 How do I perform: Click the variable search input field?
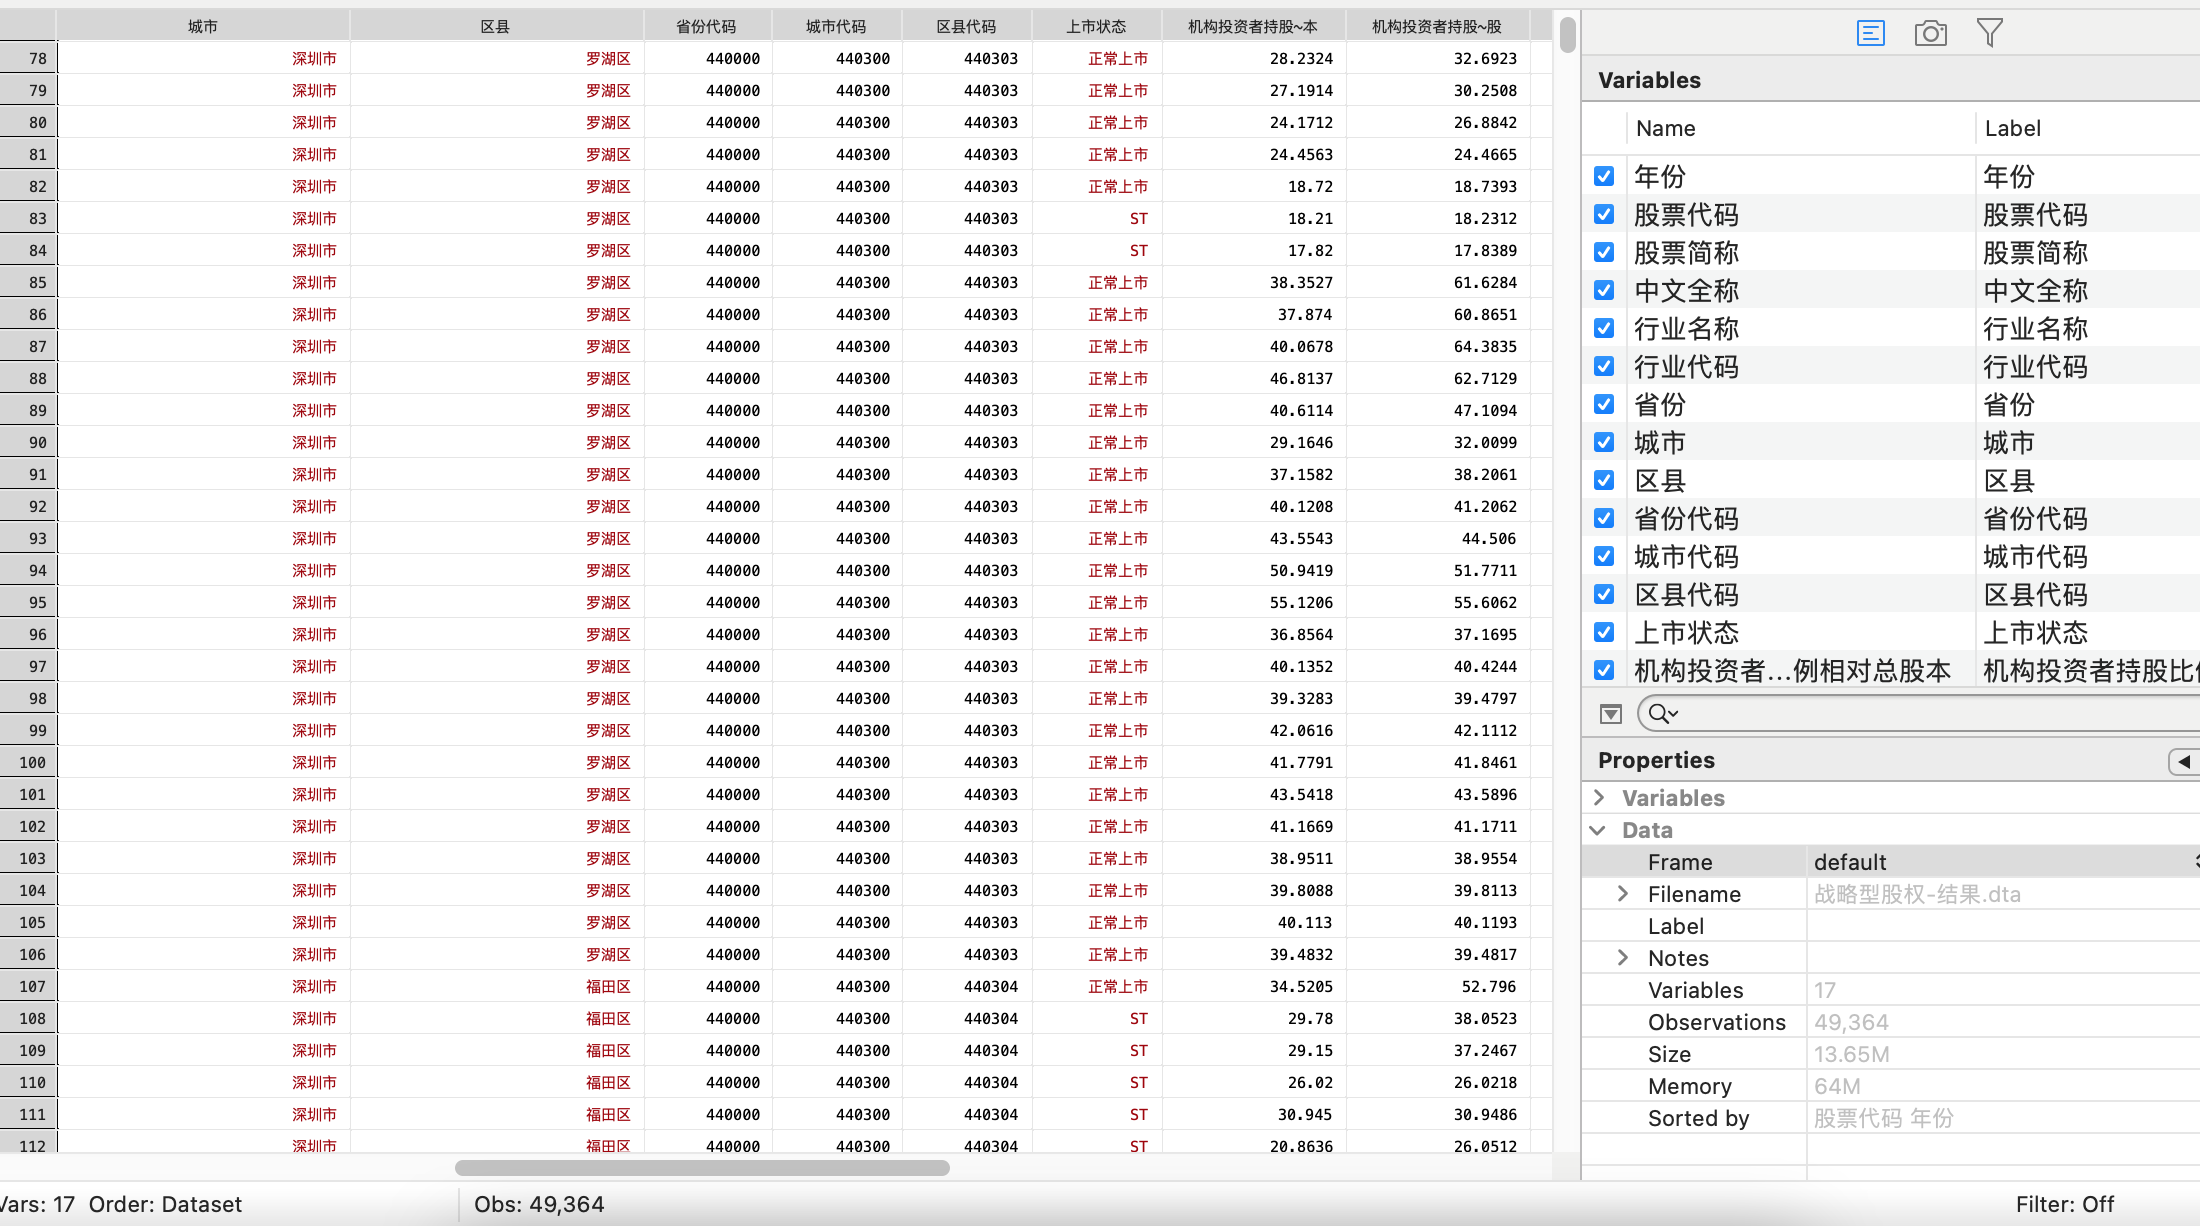(x=1930, y=713)
